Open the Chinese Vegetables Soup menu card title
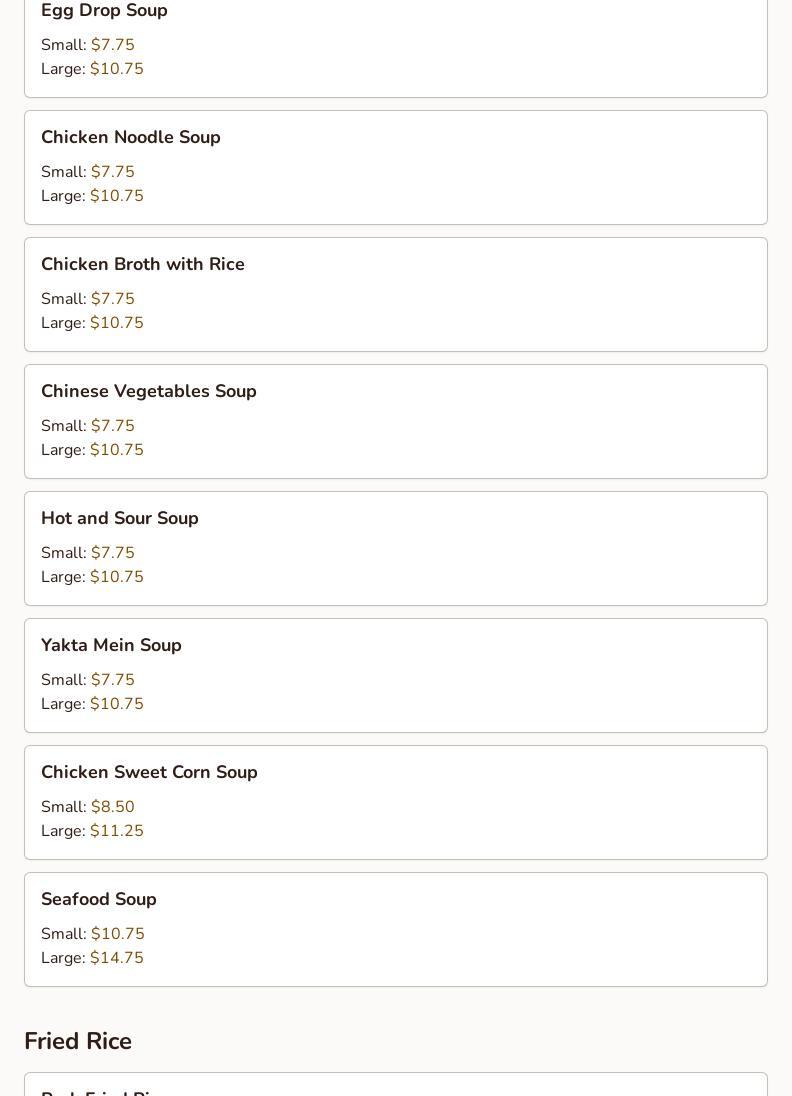 (x=148, y=391)
